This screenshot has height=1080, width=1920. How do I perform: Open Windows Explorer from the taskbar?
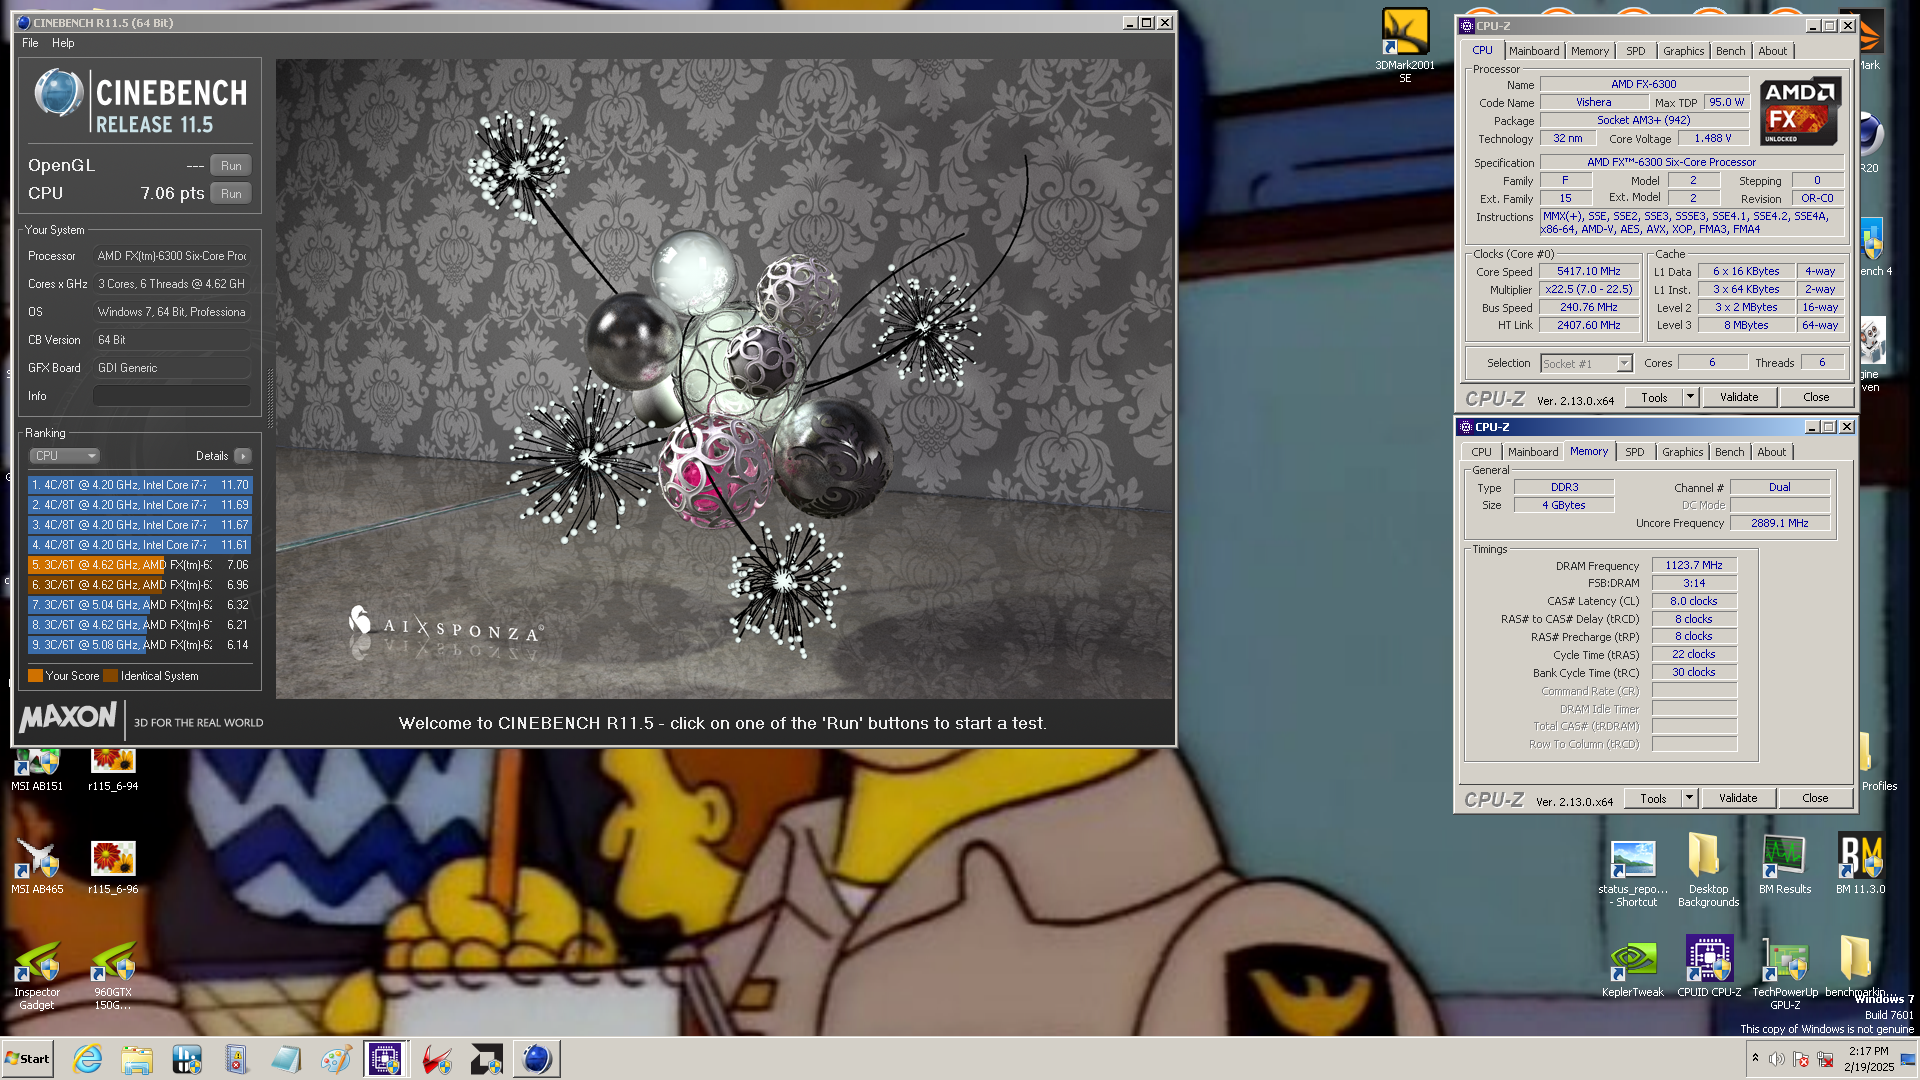click(x=137, y=1059)
